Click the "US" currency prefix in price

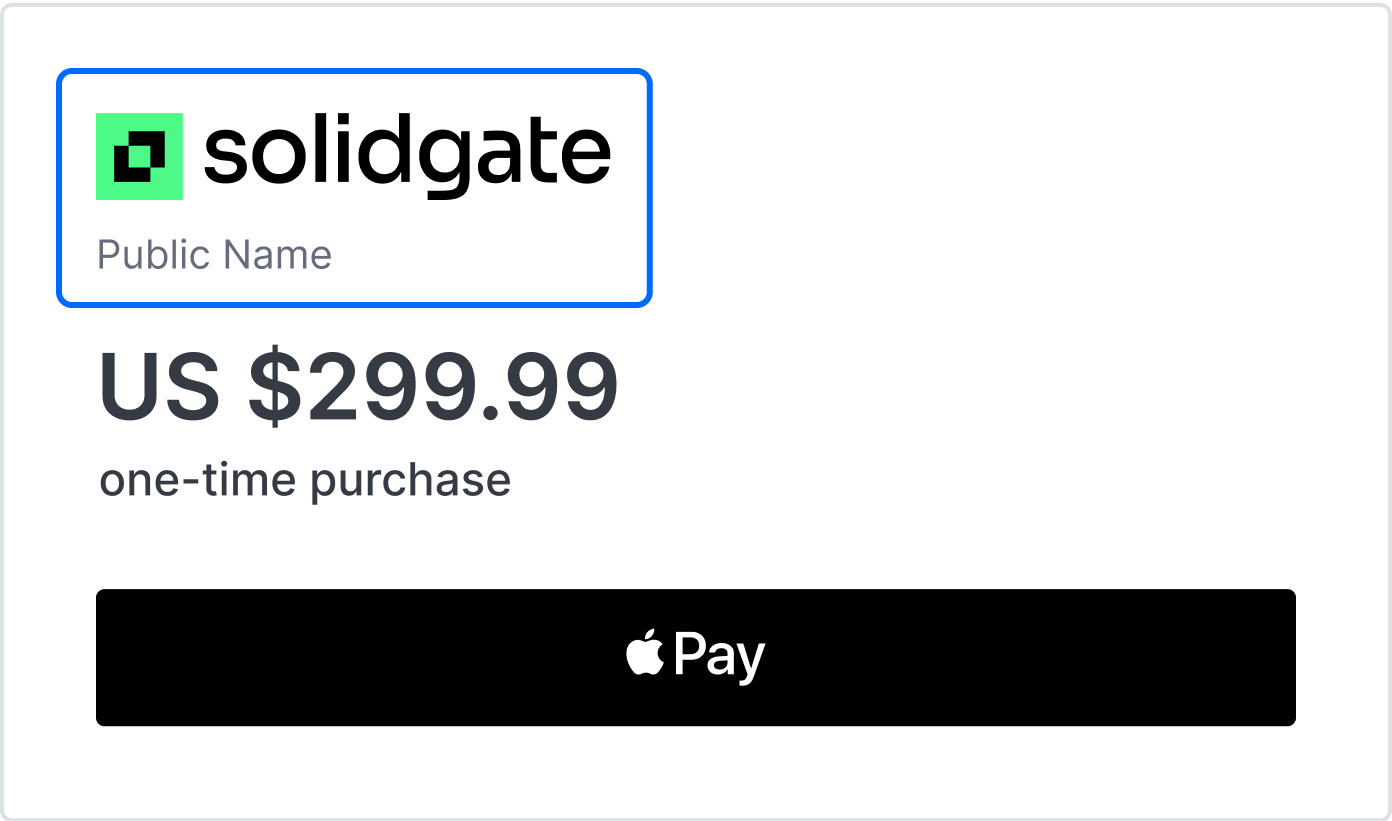click(x=159, y=387)
